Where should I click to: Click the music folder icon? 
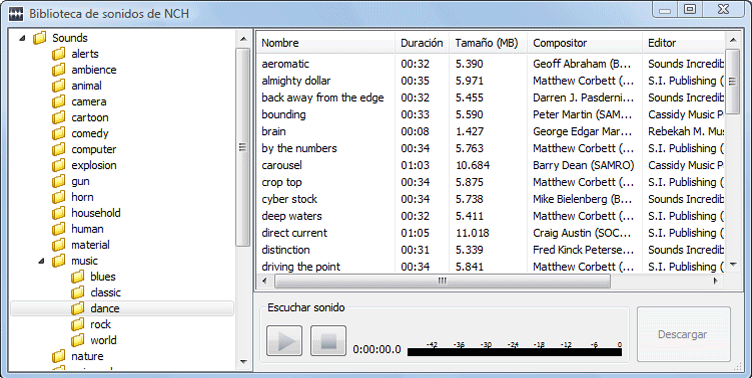tap(59, 260)
